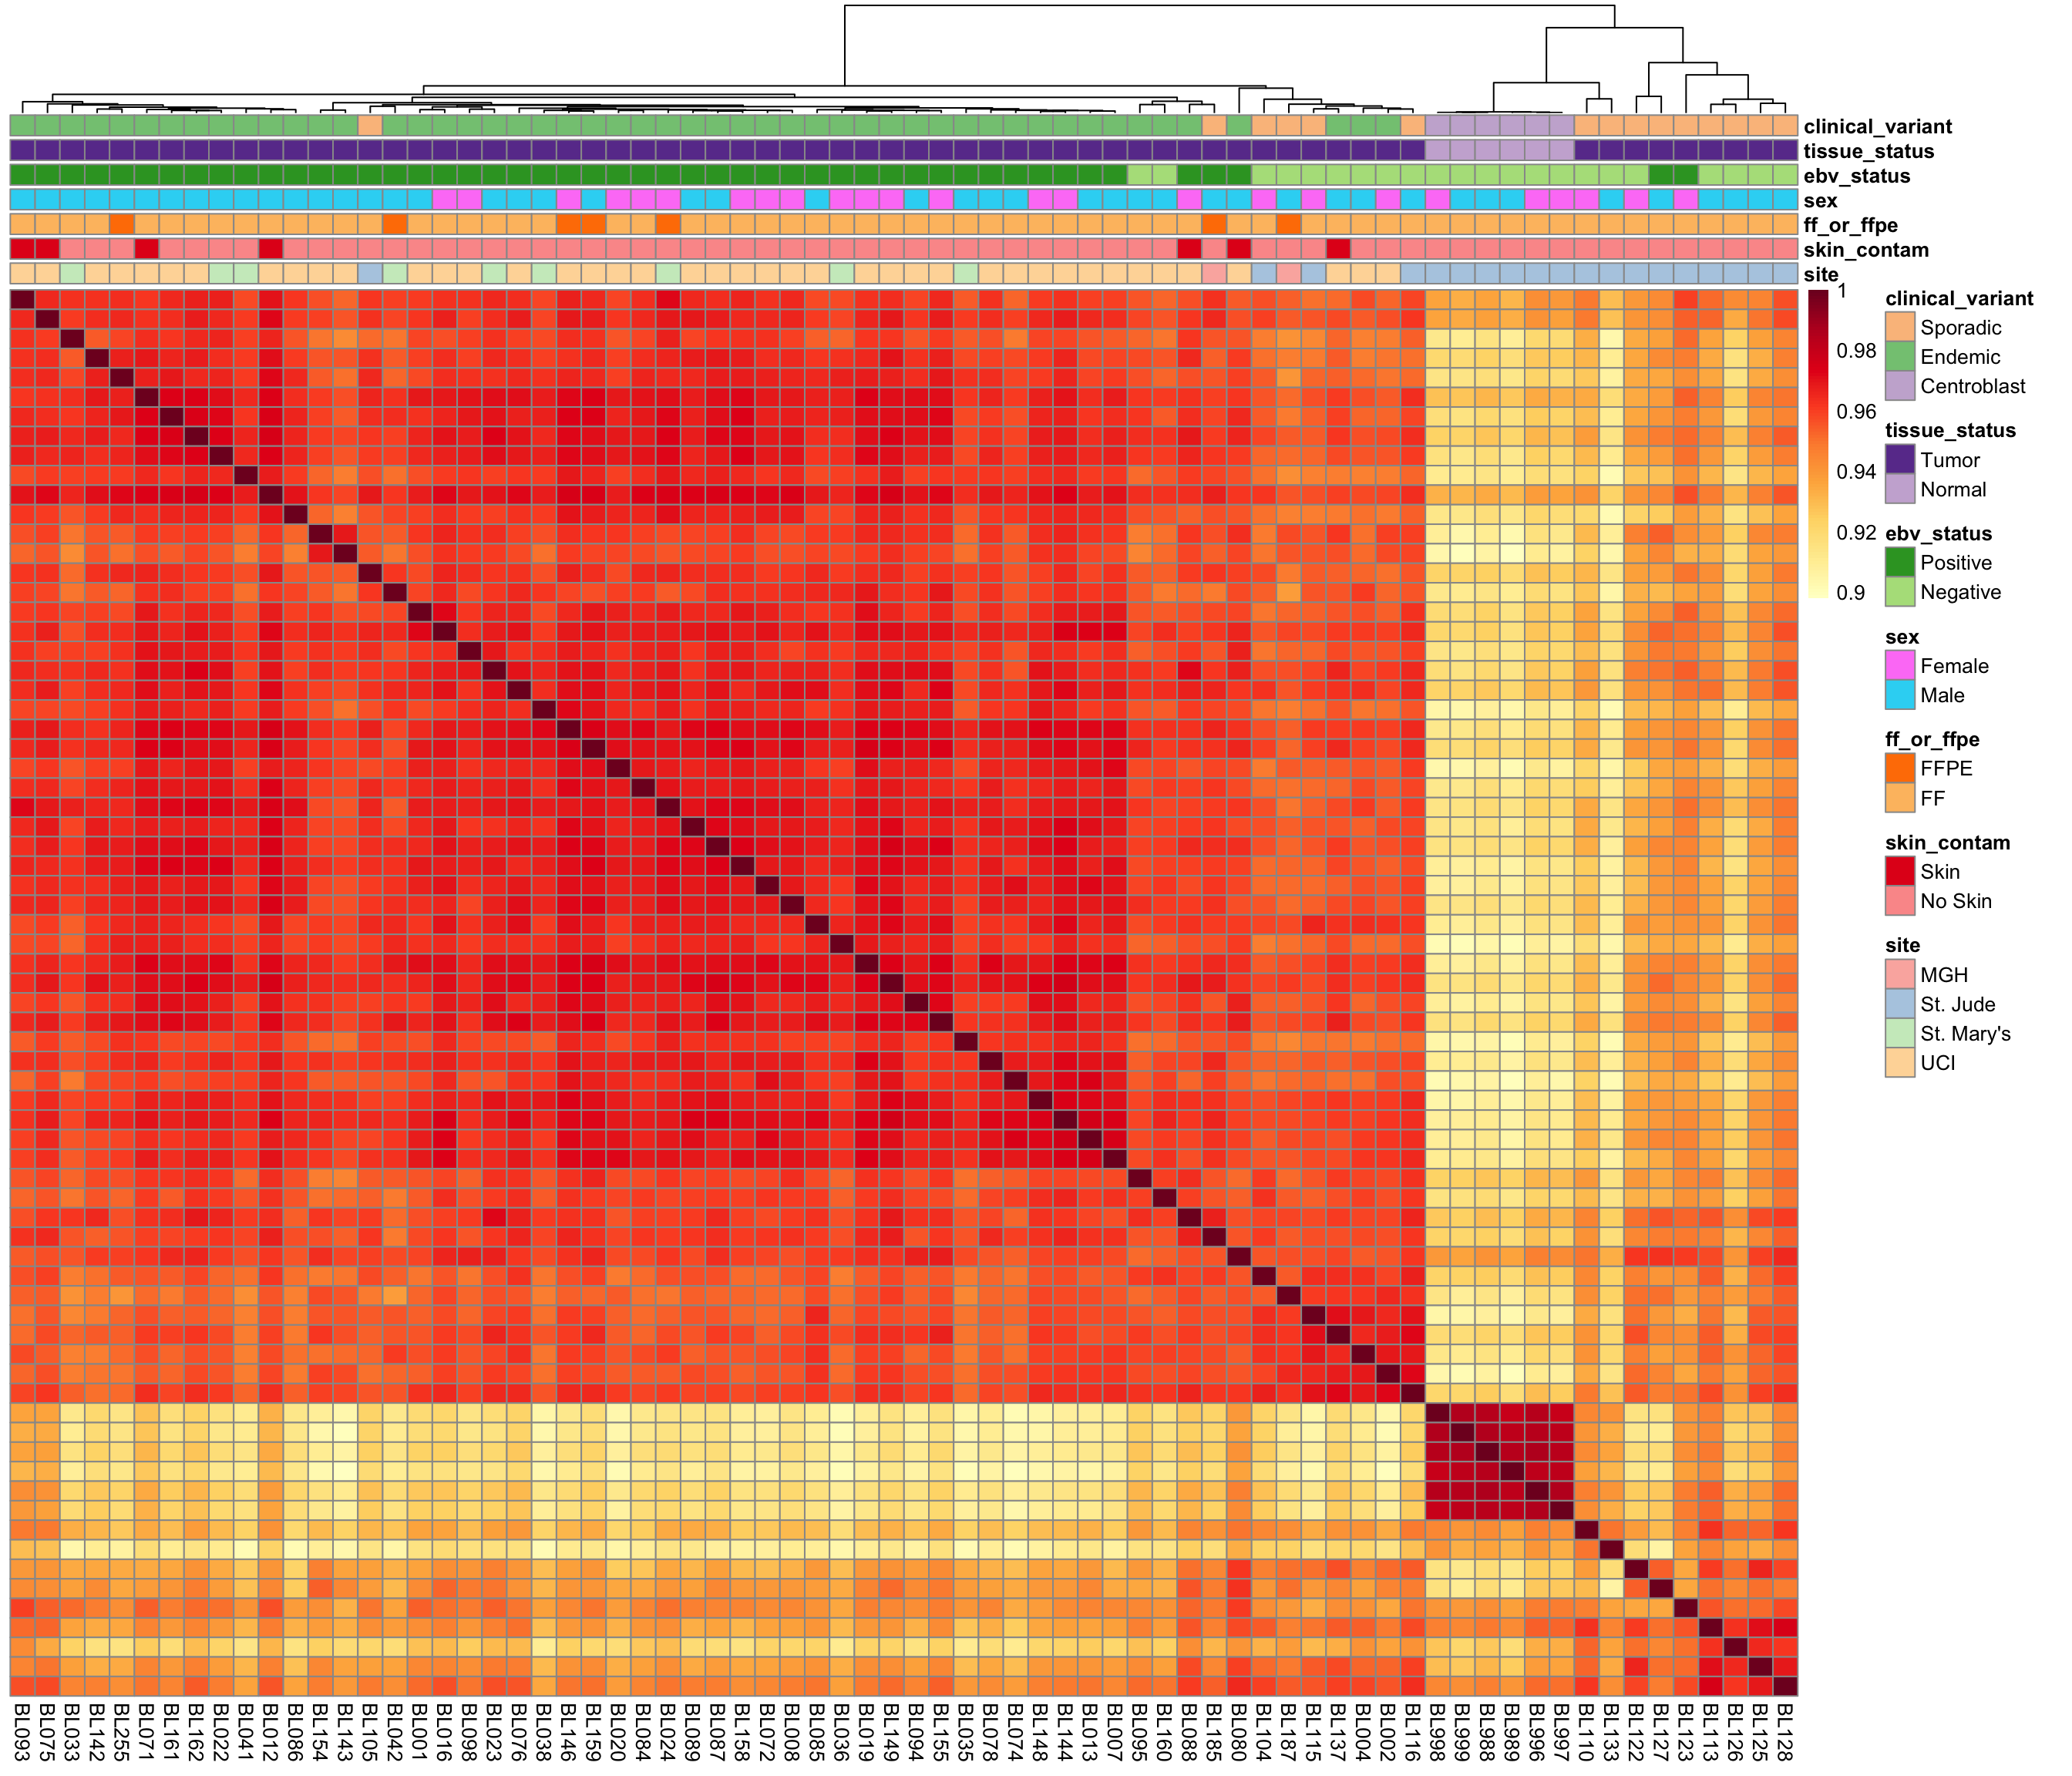Click the correlation color scale bar

point(1818,445)
